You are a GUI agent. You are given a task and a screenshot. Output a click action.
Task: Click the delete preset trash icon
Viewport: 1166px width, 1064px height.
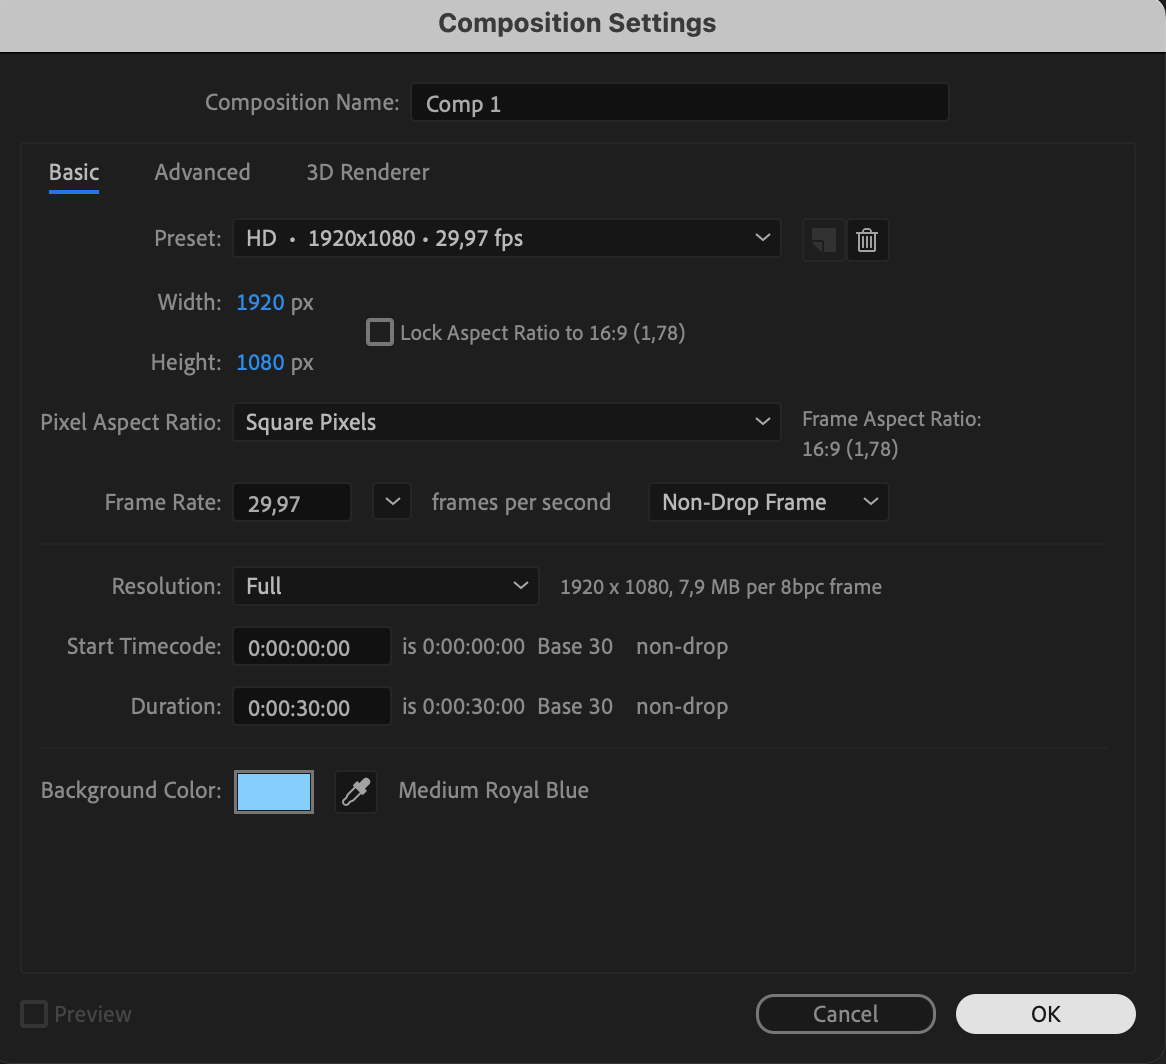coord(867,241)
